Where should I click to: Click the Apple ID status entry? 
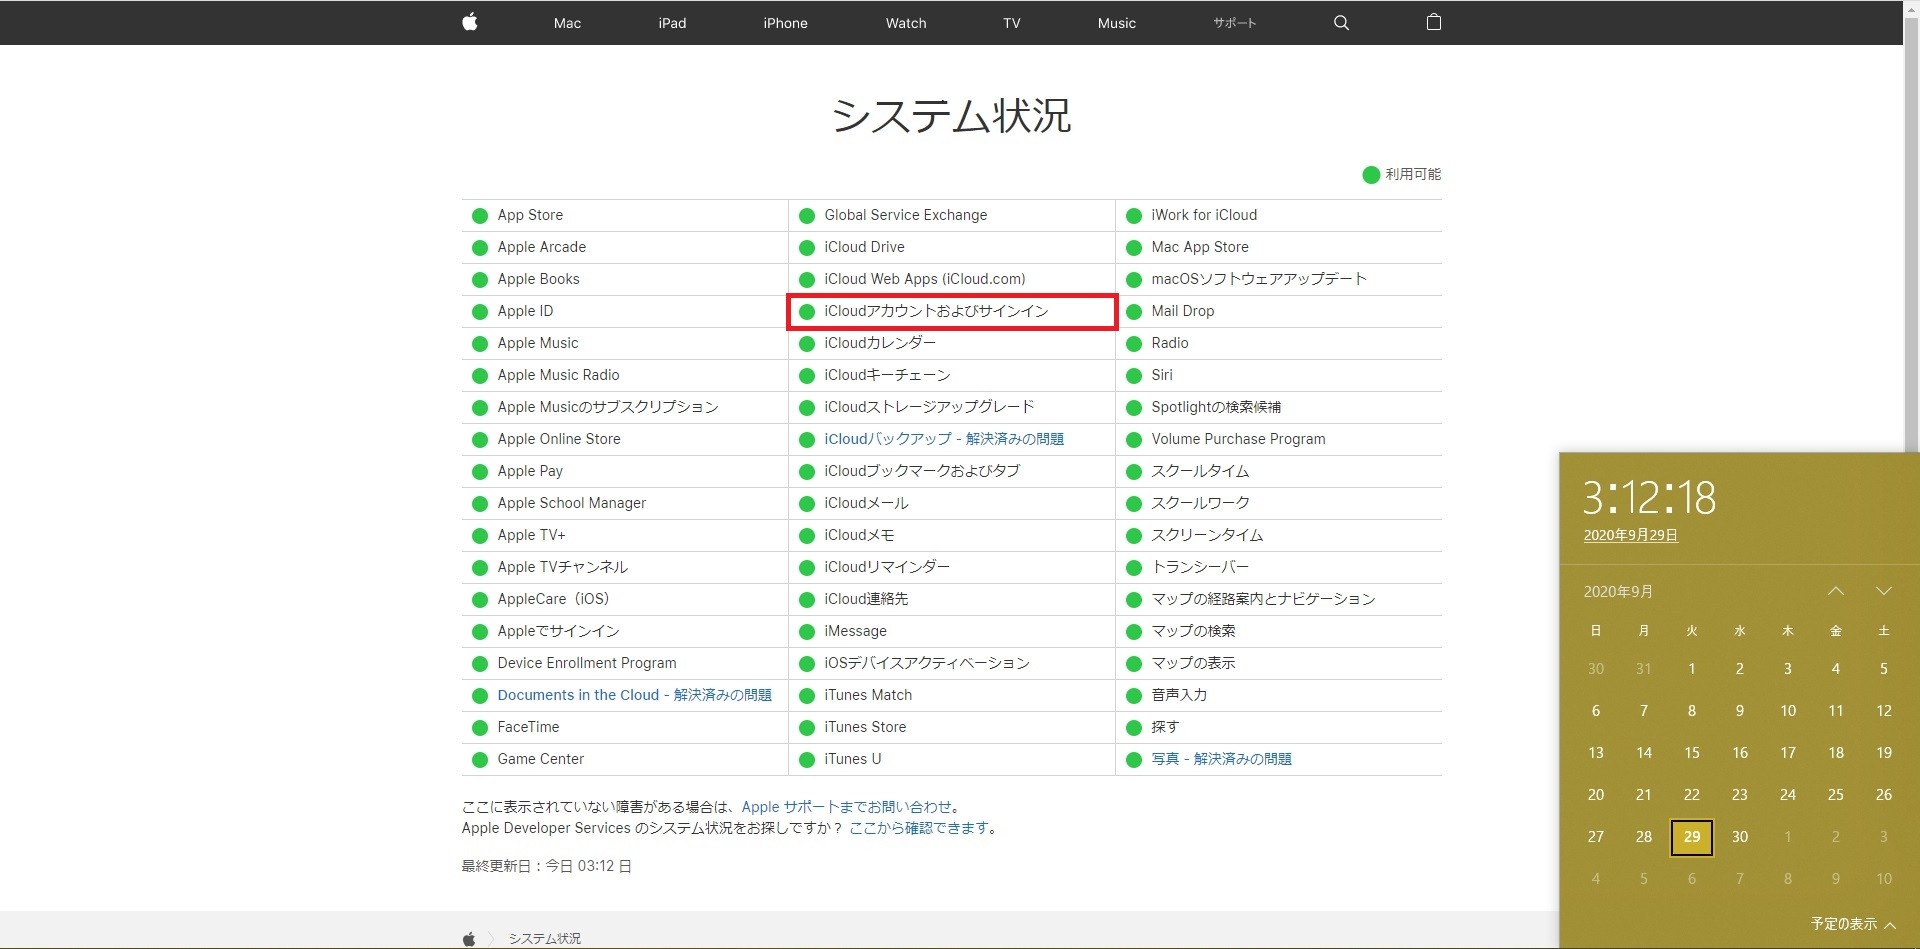click(x=525, y=311)
